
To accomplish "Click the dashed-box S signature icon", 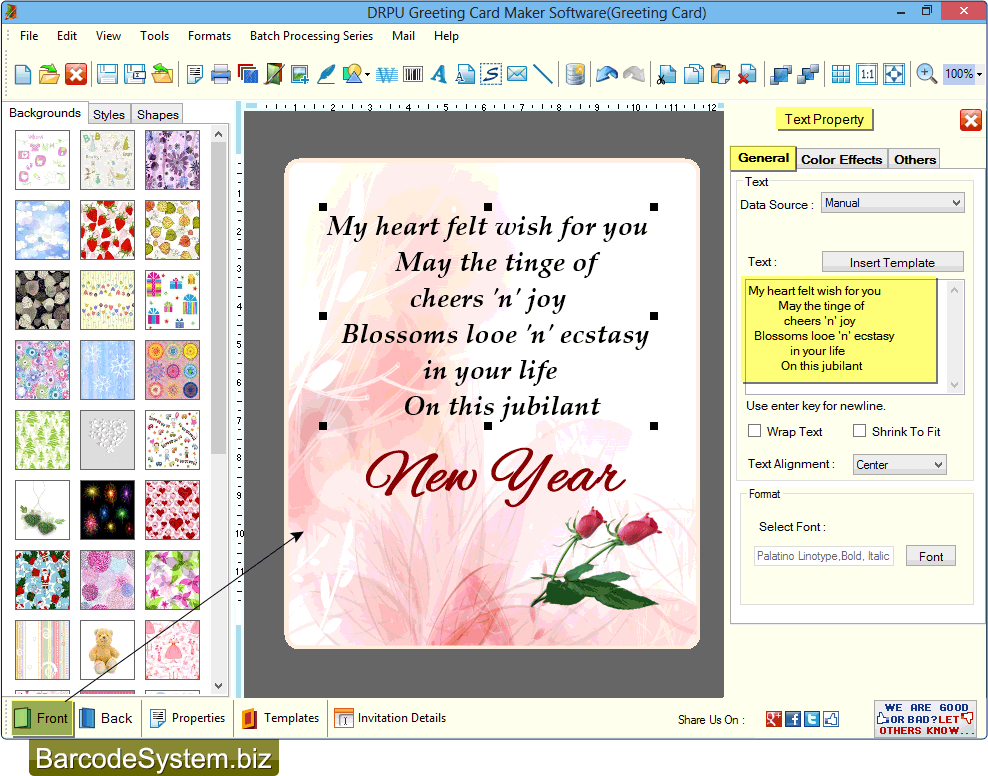I will pos(491,74).
